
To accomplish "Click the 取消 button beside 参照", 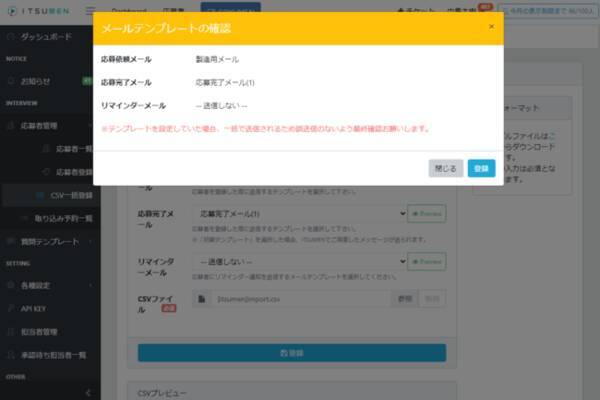I will click(432, 299).
